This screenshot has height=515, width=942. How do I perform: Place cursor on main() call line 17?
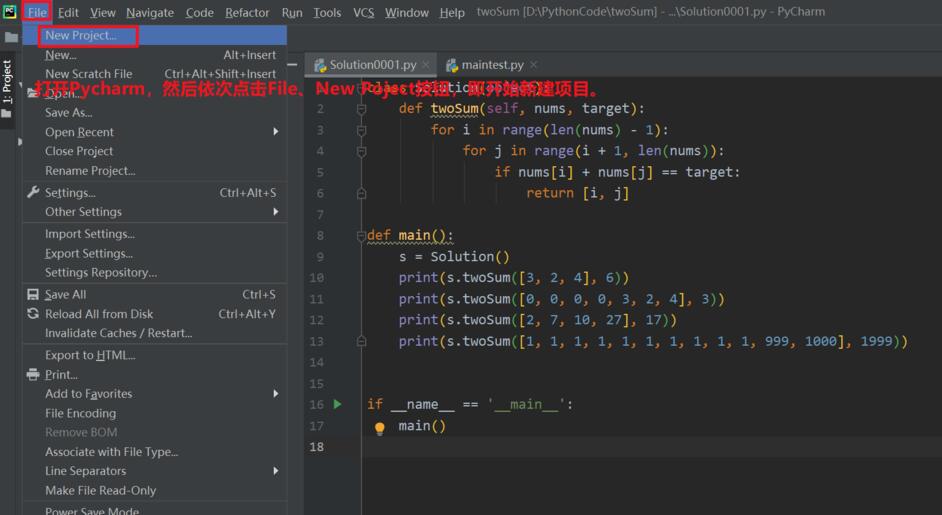tap(422, 425)
